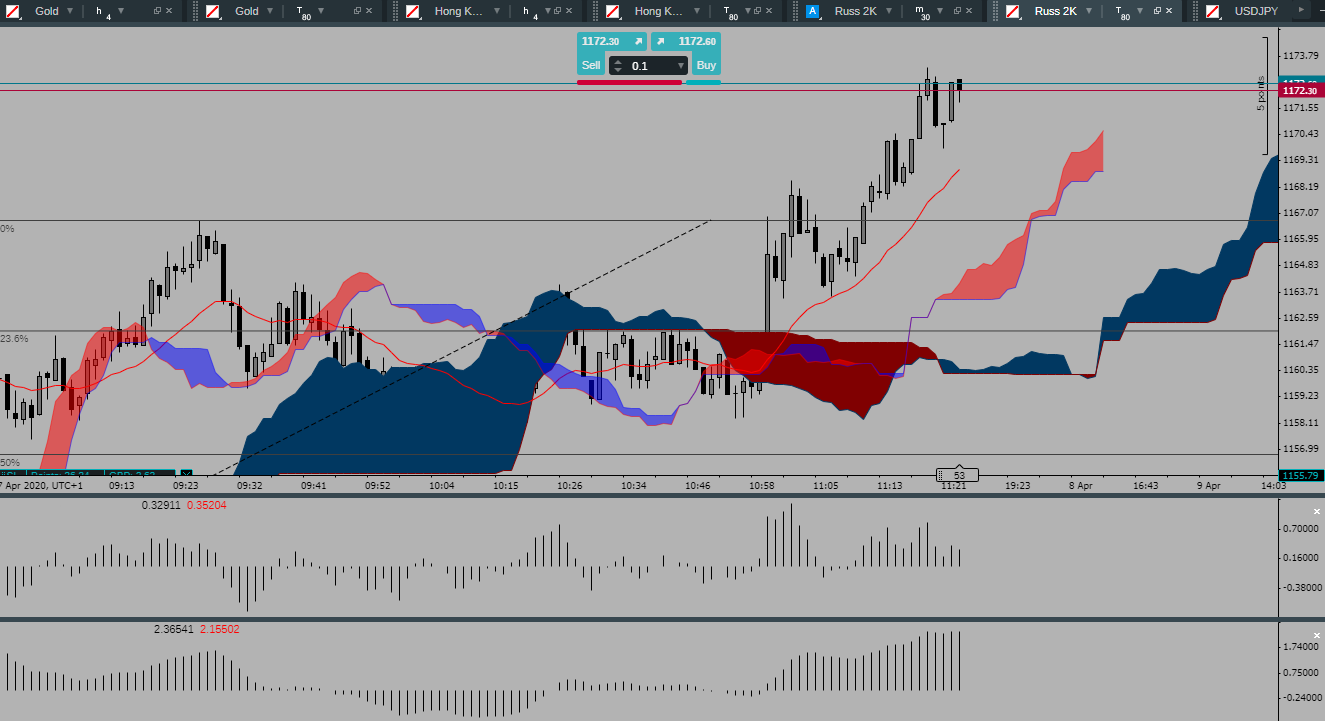
Task: Click the 1.74000 indicator scale label
Action: [x=1301, y=647]
